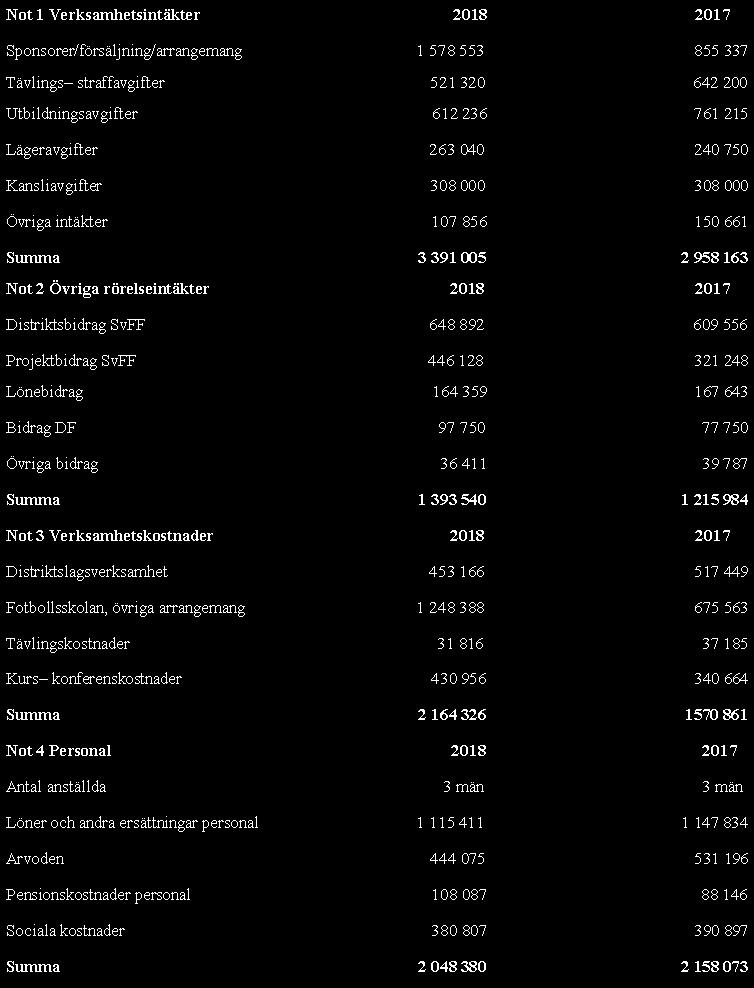The image size is (754, 988).
Task: Select the Fotbollsskolan, övriga arrangemang label
Action: click(125, 608)
